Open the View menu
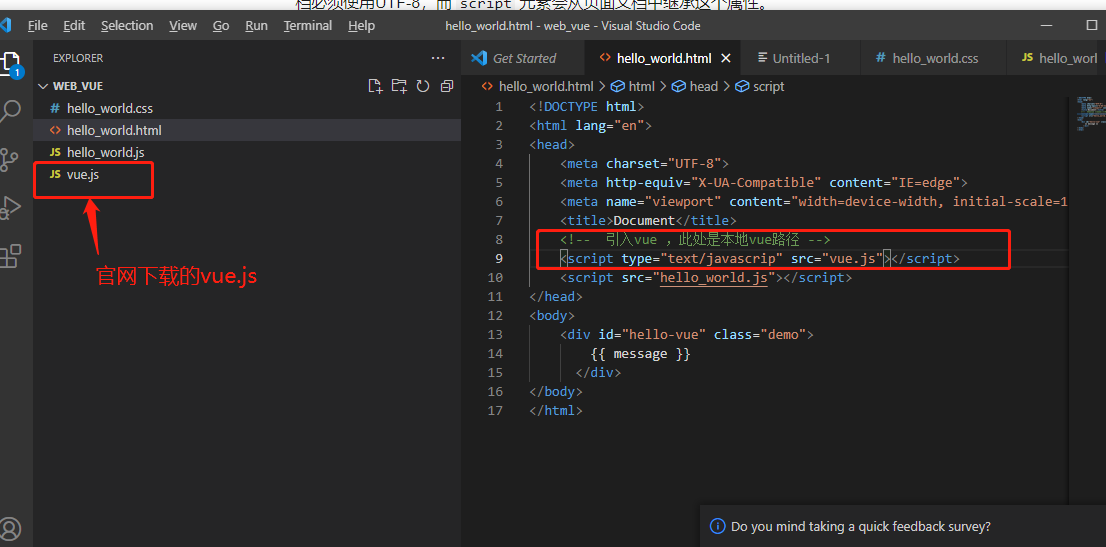The image size is (1106, 547). [x=183, y=26]
